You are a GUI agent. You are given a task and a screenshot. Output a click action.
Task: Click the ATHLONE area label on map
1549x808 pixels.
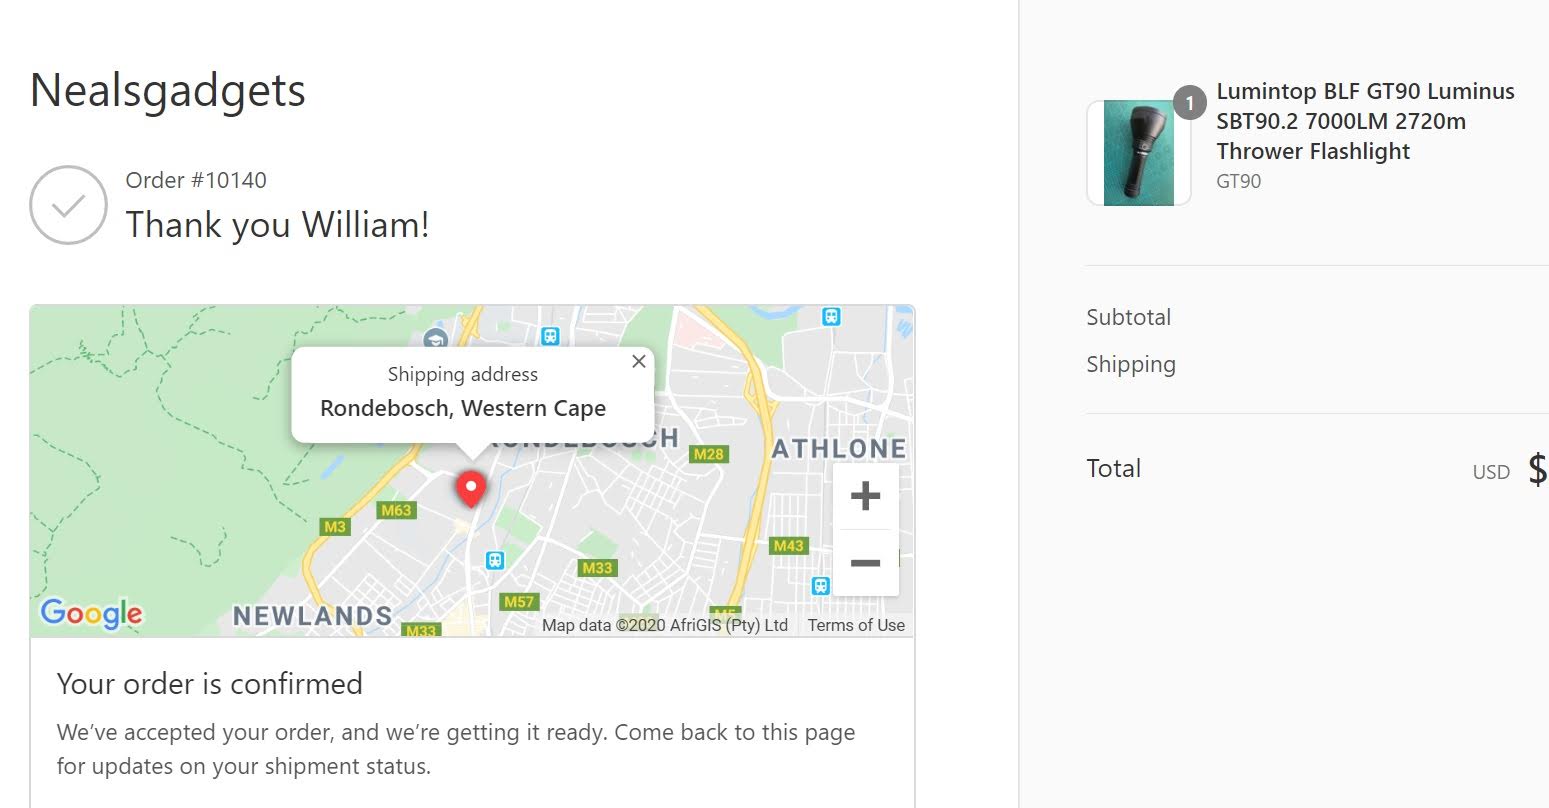(x=839, y=449)
